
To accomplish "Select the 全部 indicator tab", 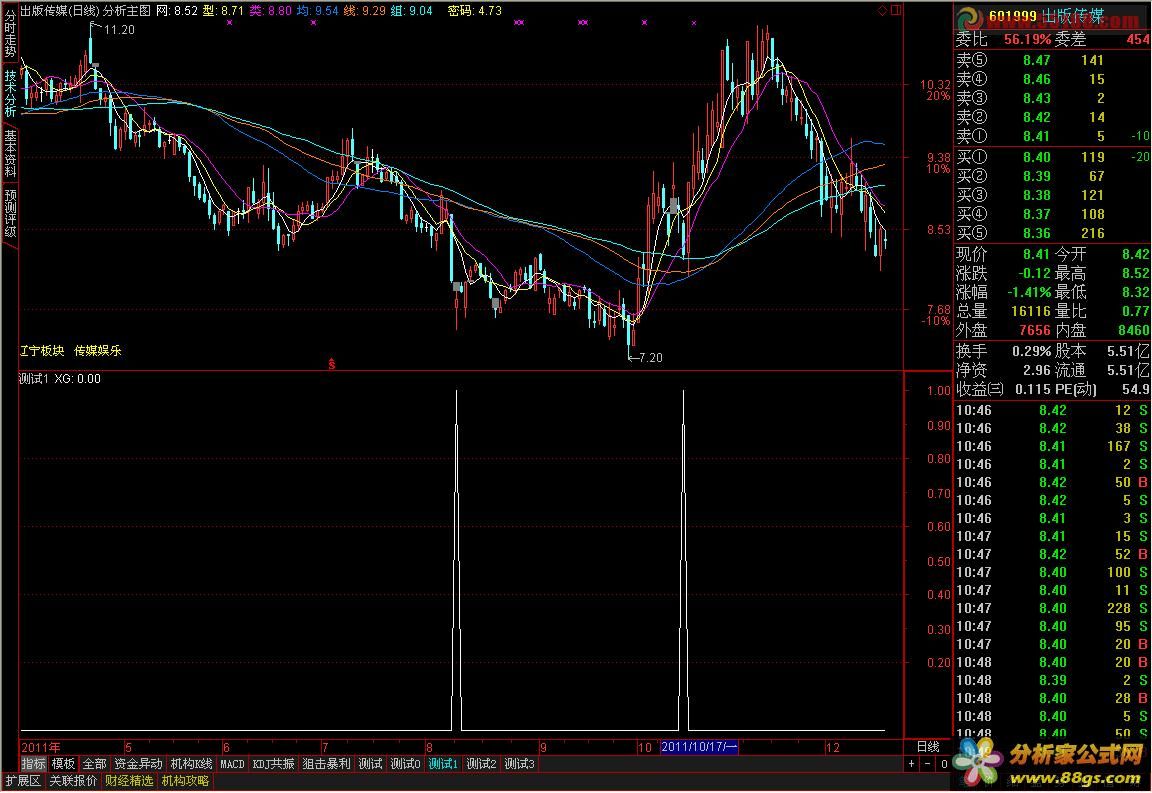I will (x=94, y=764).
